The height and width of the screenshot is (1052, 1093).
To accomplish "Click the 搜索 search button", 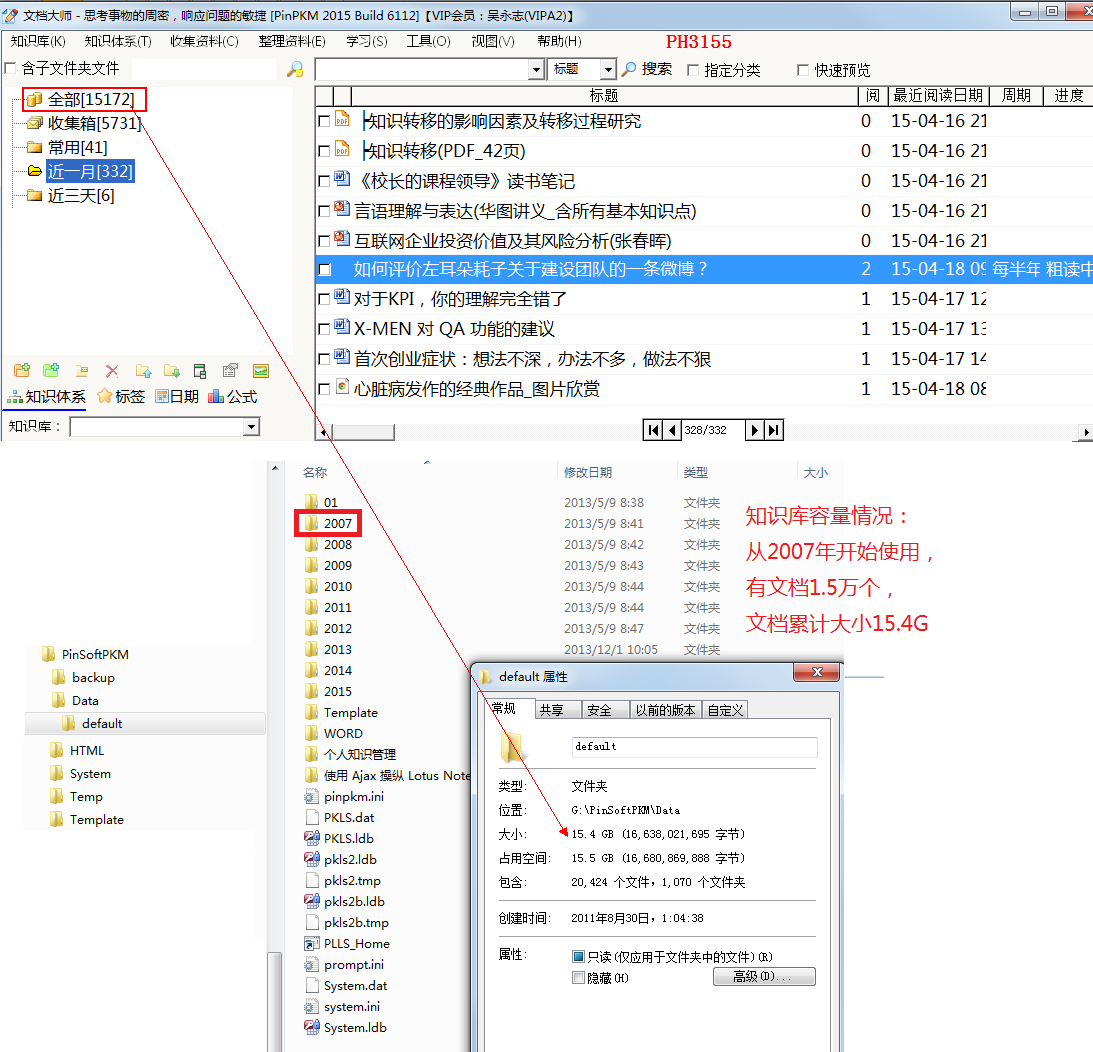I will point(647,69).
